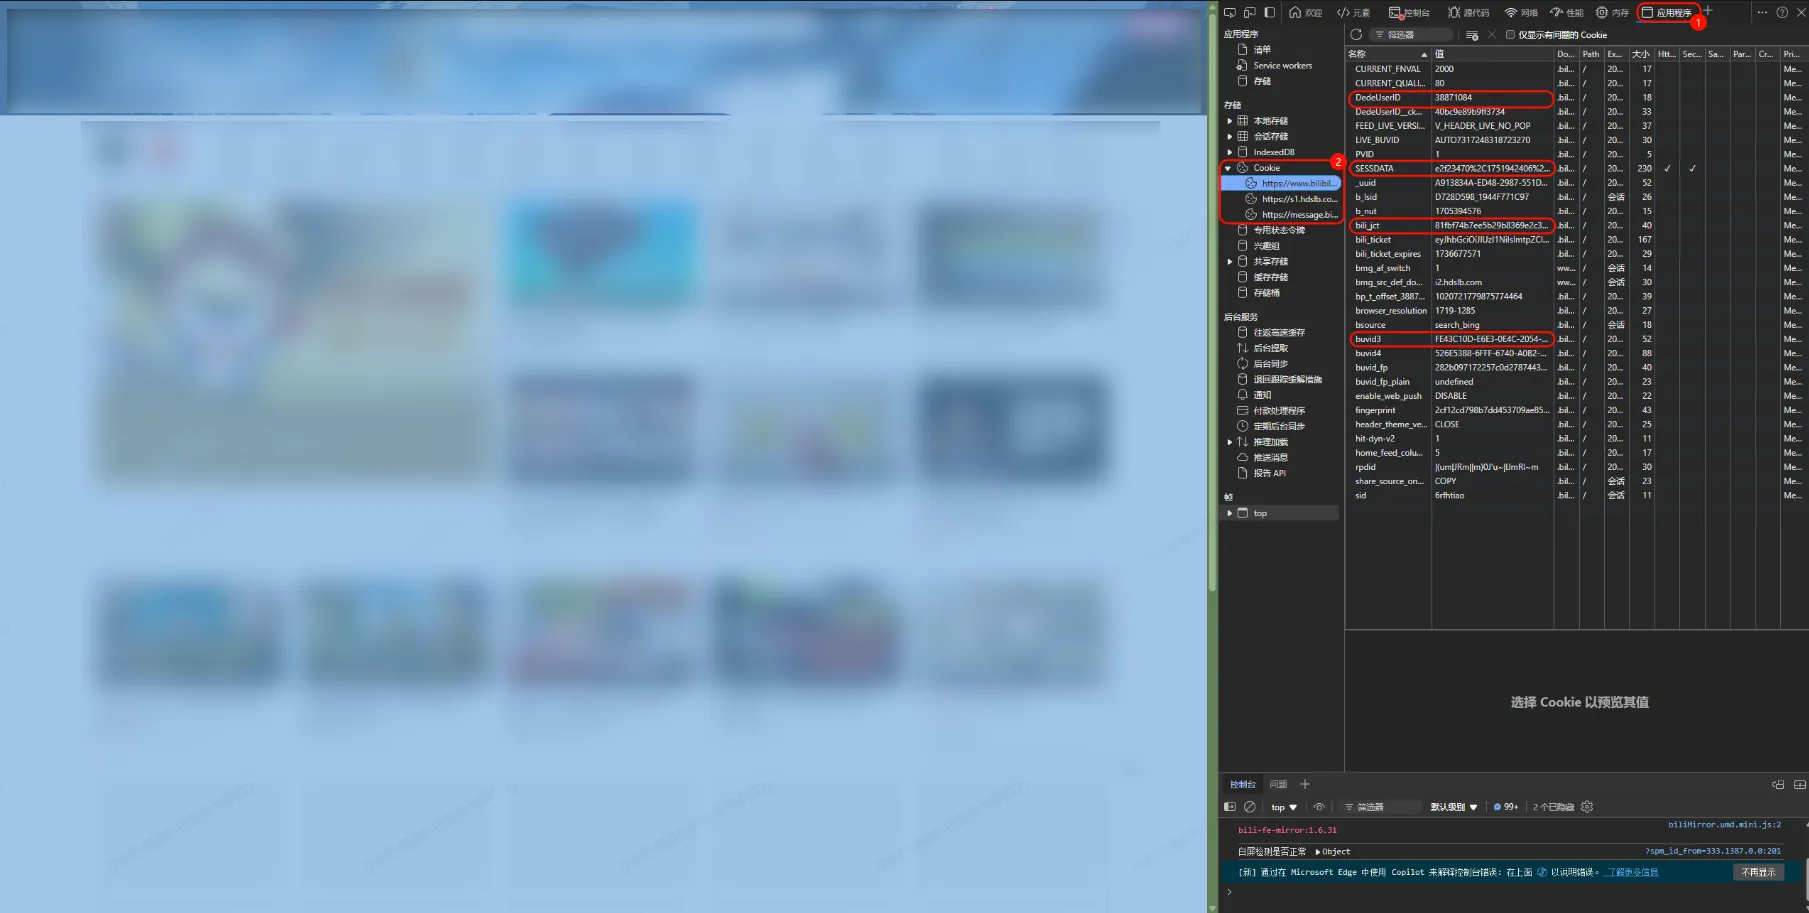Image resolution: width=1809 pixels, height=913 pixels.
Task: Collapse the Cookie tree node
Action: (x=1229, y=168)
